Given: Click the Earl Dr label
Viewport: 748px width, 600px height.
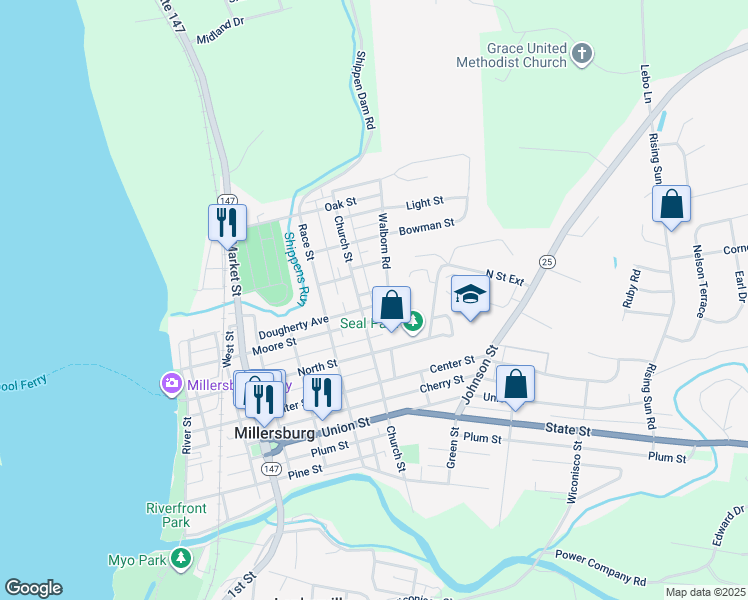Looking at the screenshot, I should (x=740, y=287).
